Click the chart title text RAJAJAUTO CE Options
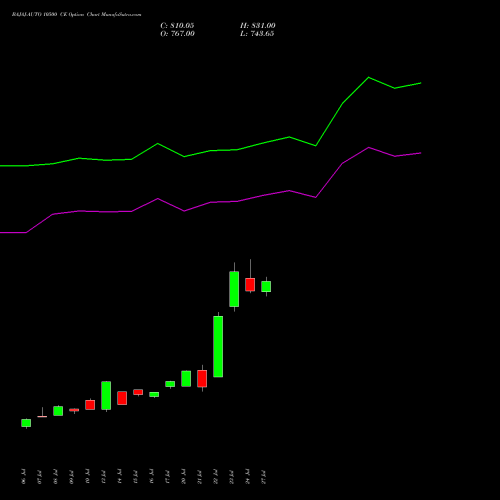Image resolution: width=500 pixels, height=500 pixels. tap(76, 15)
